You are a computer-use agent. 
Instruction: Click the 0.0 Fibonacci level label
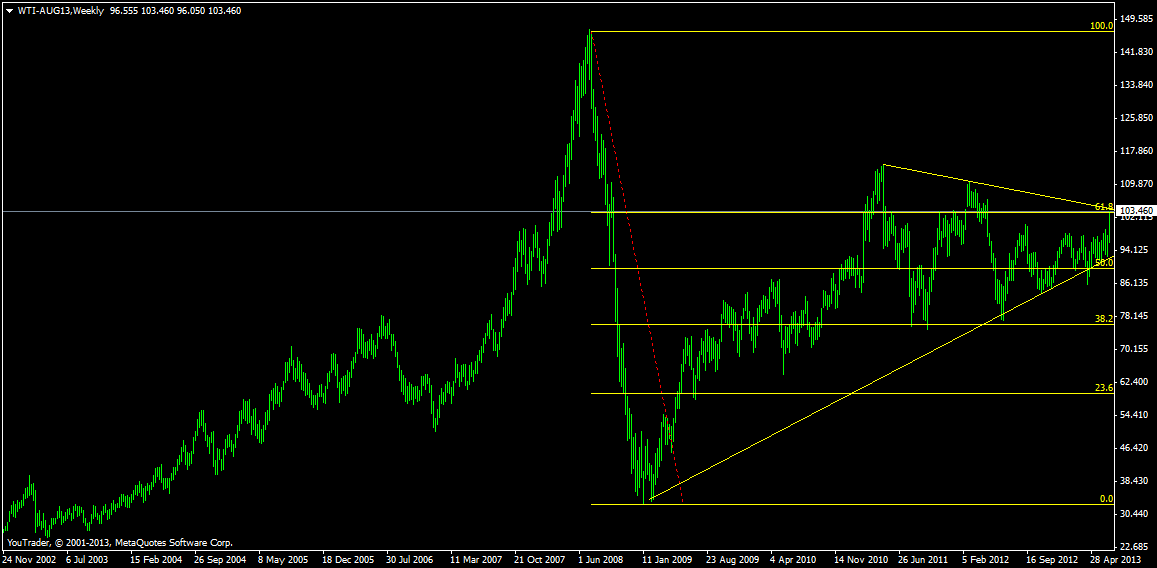(1105, 499)
